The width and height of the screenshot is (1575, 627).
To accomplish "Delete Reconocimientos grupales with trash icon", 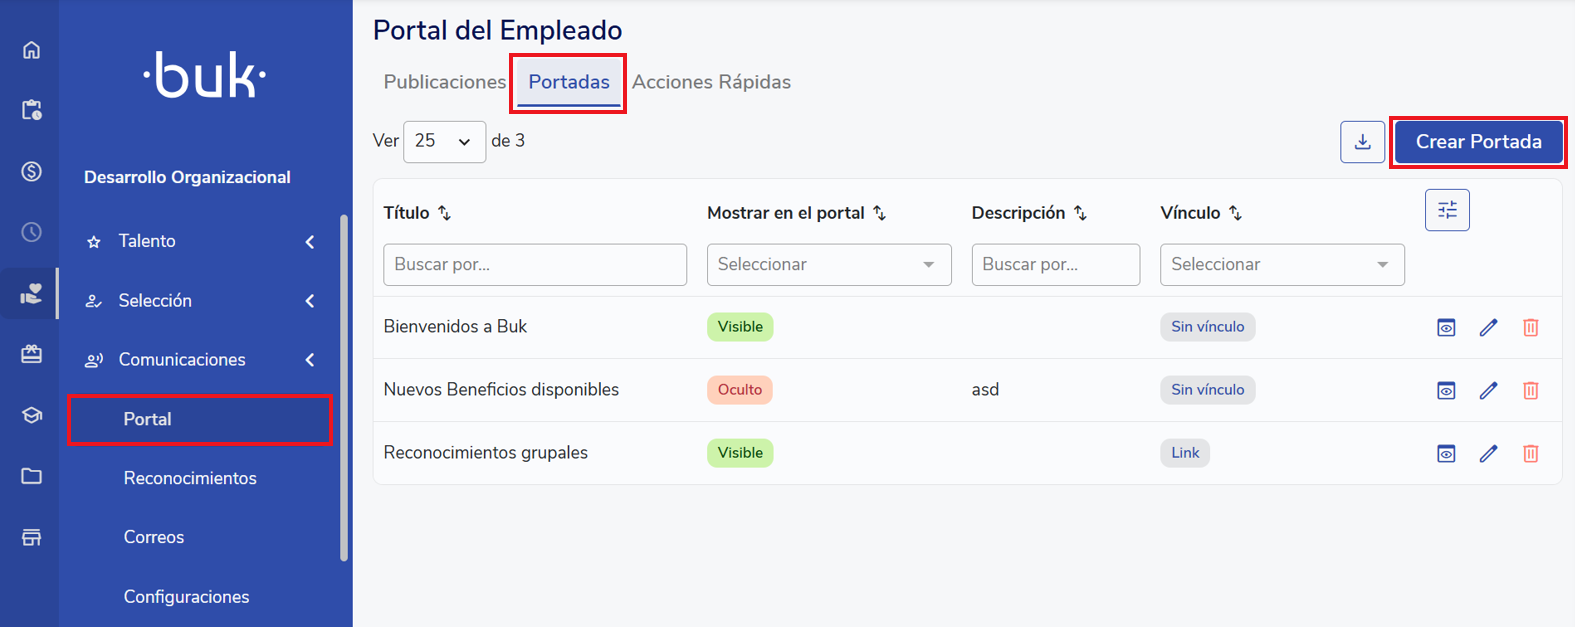I will point(1530,453).
